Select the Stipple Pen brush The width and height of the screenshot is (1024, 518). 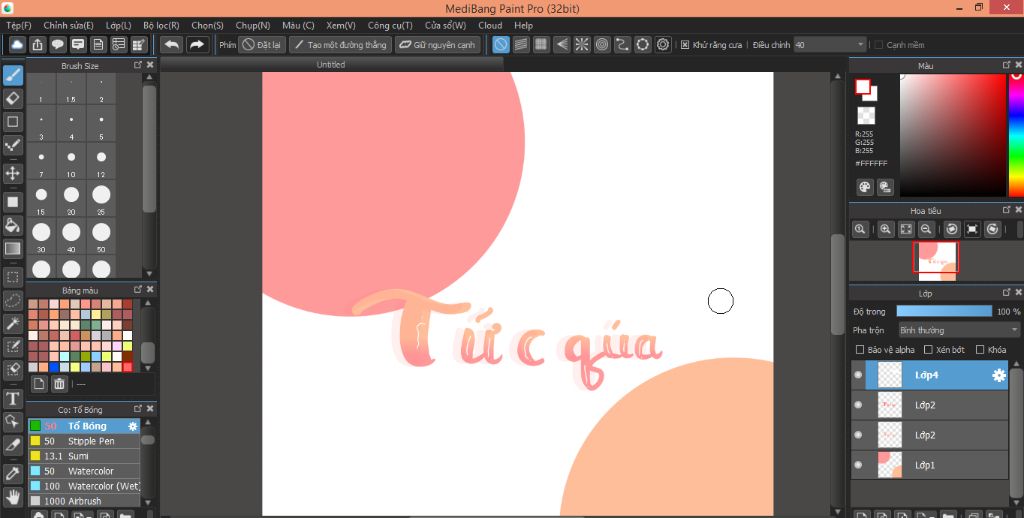click(x=84, y=441)
